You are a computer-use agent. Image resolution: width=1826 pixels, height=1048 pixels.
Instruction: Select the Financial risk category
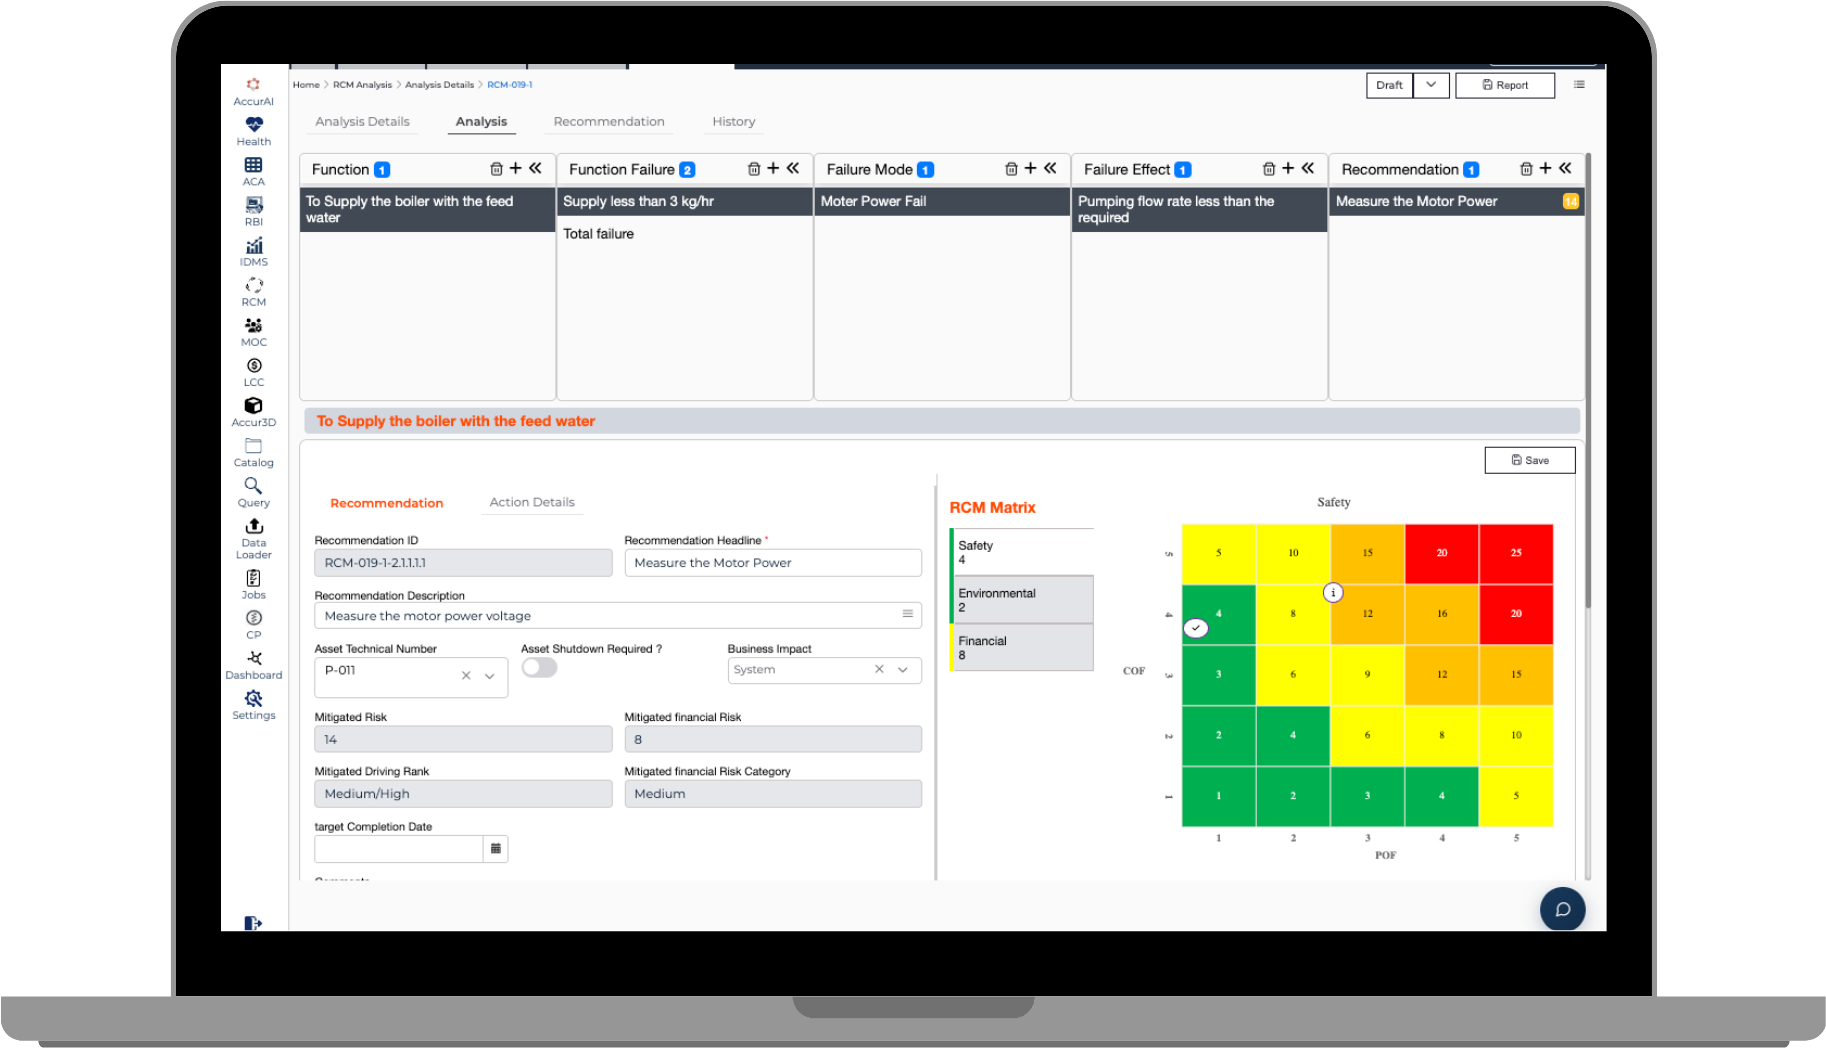tap(1021, 648)
